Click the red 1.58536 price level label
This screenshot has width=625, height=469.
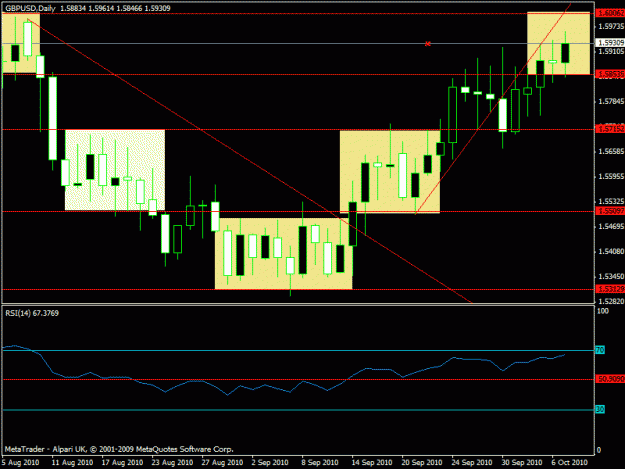click(x=610, y=74)
